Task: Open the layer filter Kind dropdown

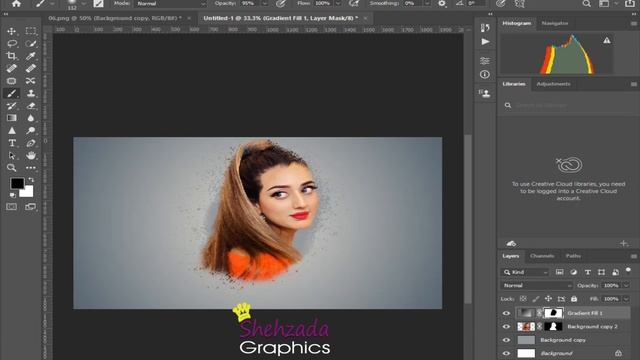Action: tap(525, 272)
